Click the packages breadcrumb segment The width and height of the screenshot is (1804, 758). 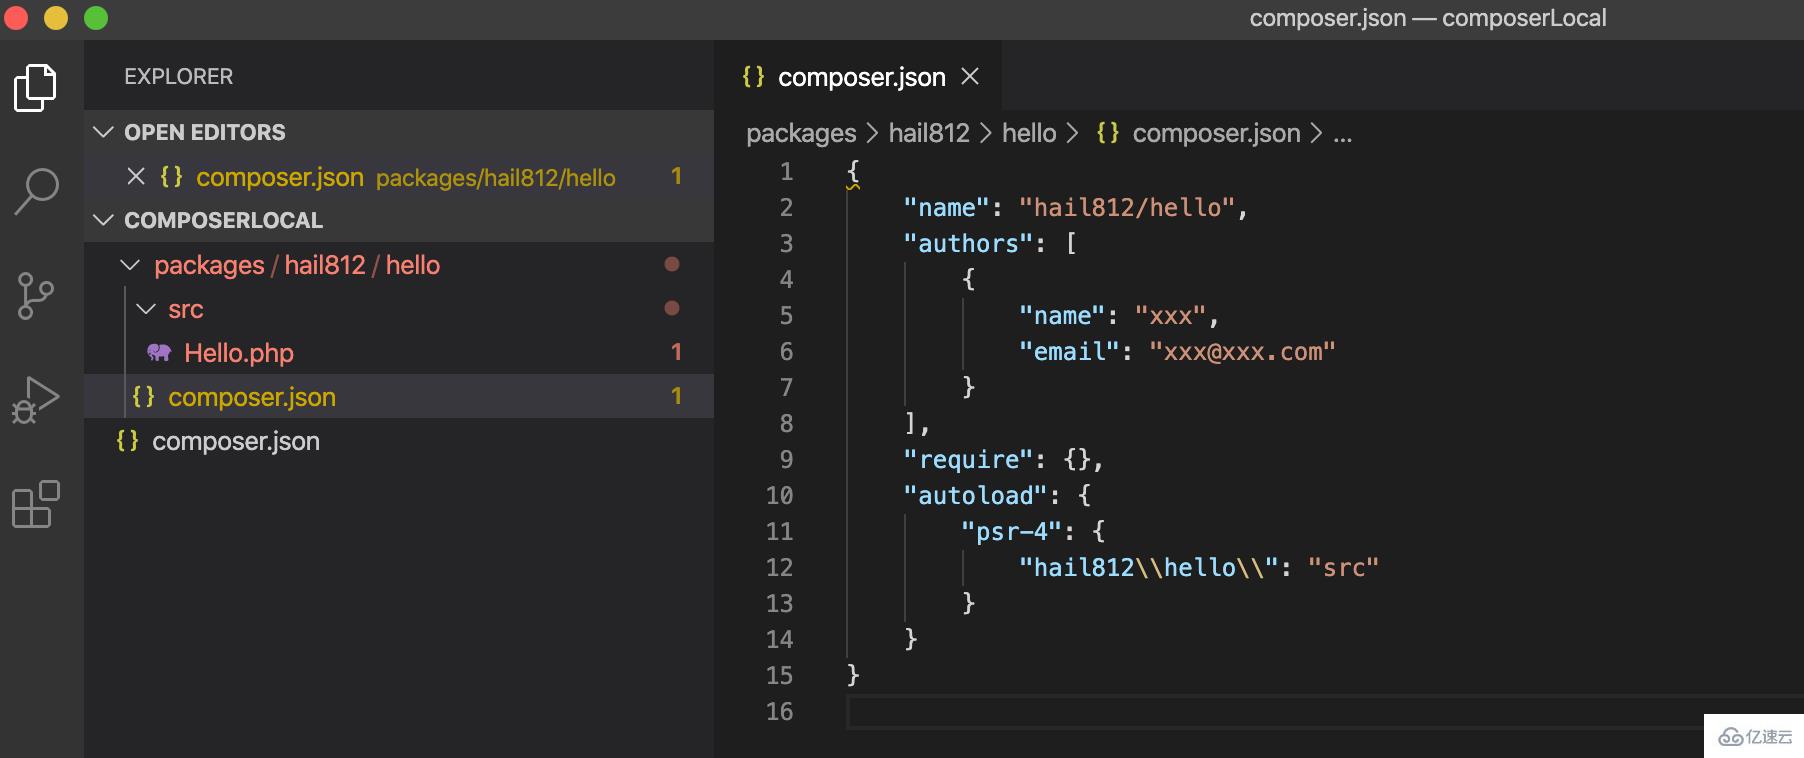coord(801,133)
